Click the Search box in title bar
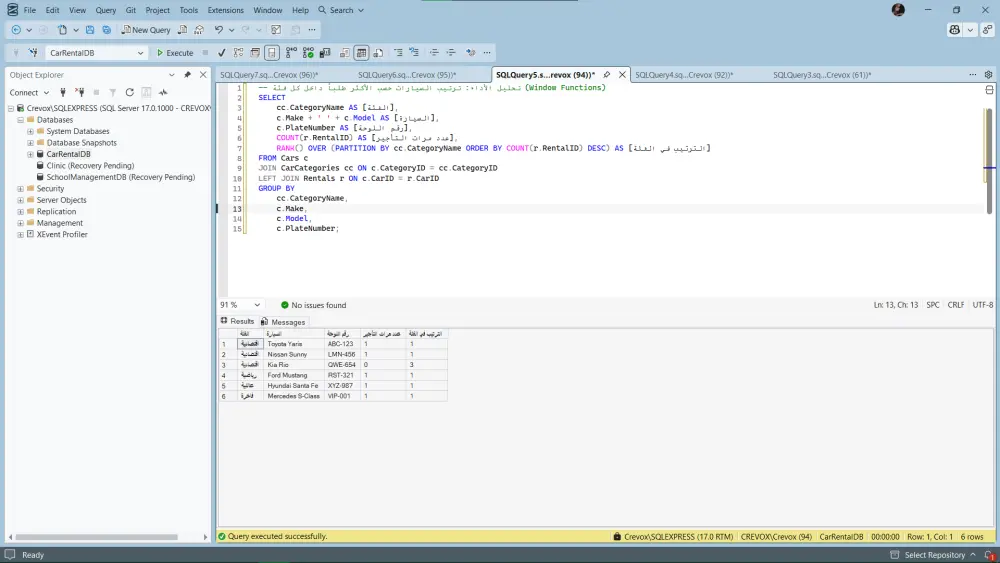Viewport: 1000px width, 563px height. (341, 10)
